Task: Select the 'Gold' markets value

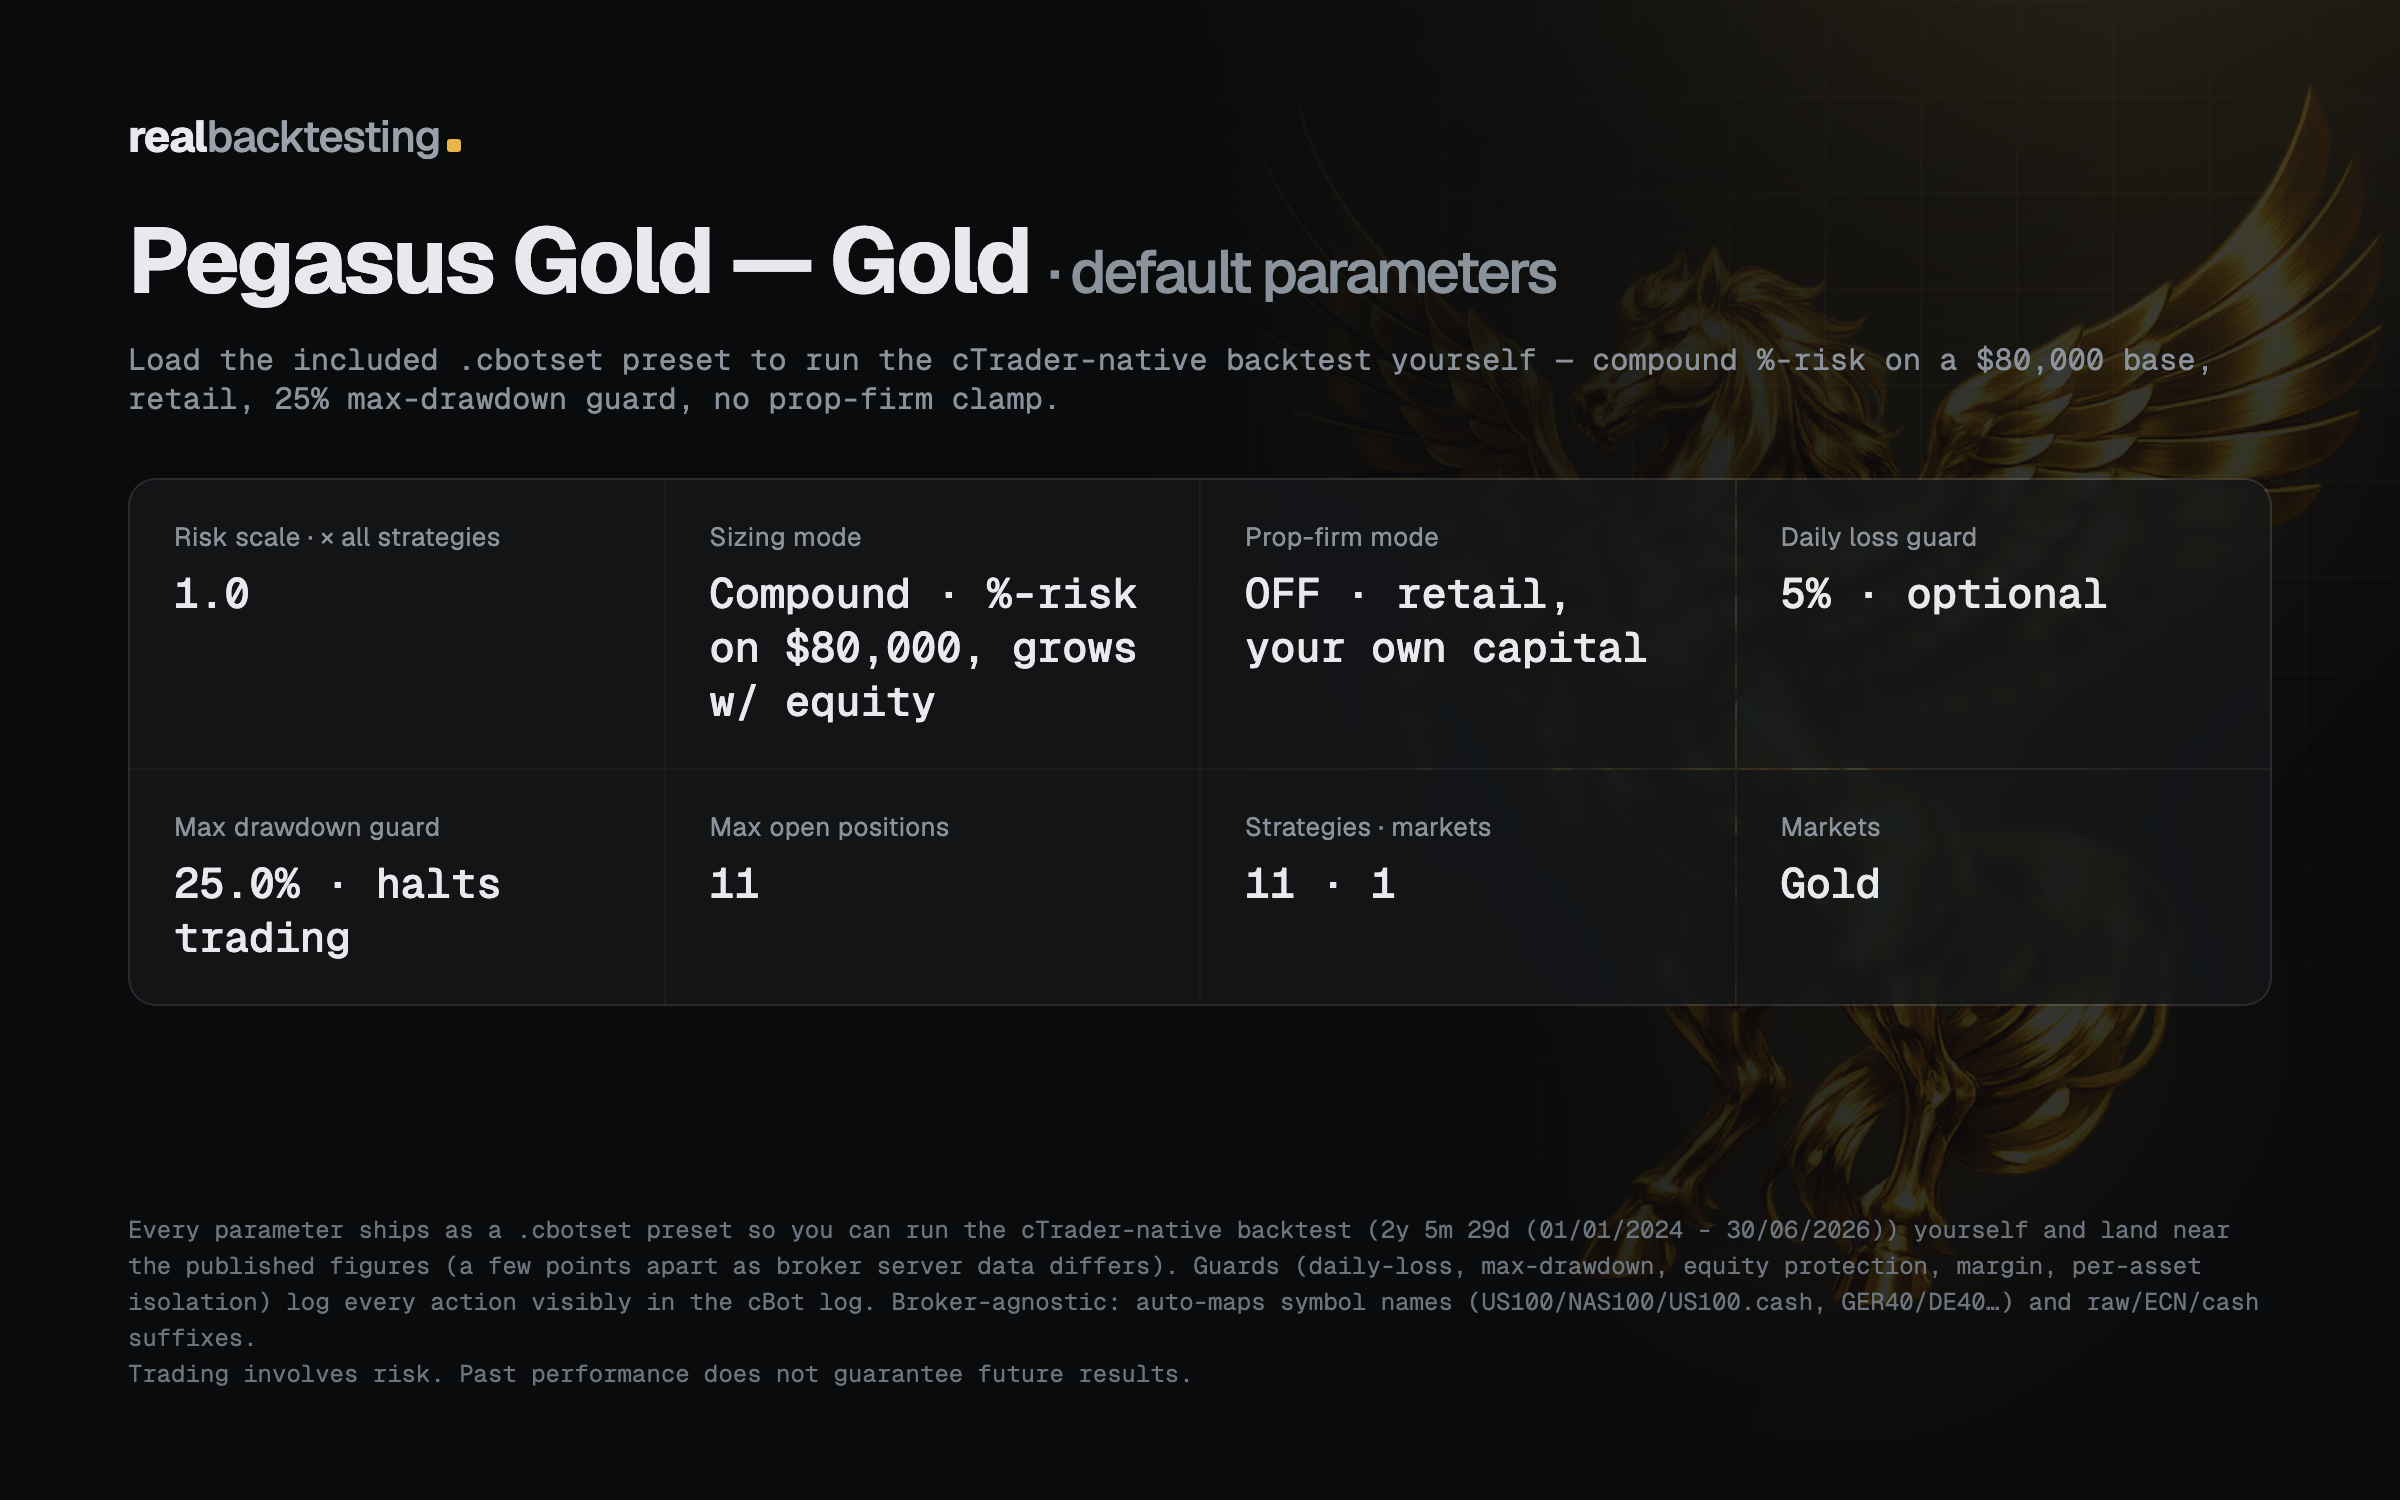Action: pyautogui.click(x=1830, y=884)
